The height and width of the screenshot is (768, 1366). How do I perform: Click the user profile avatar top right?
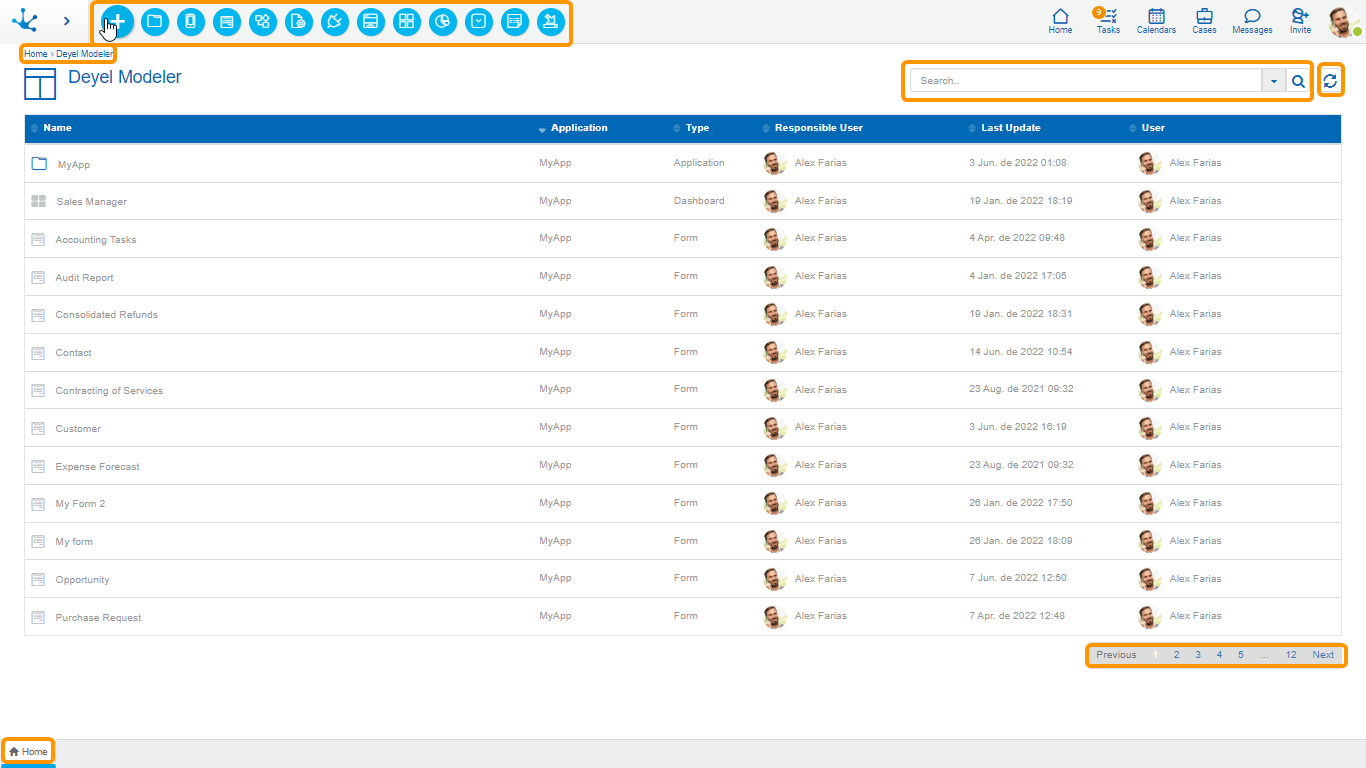tap(1343, 21)
